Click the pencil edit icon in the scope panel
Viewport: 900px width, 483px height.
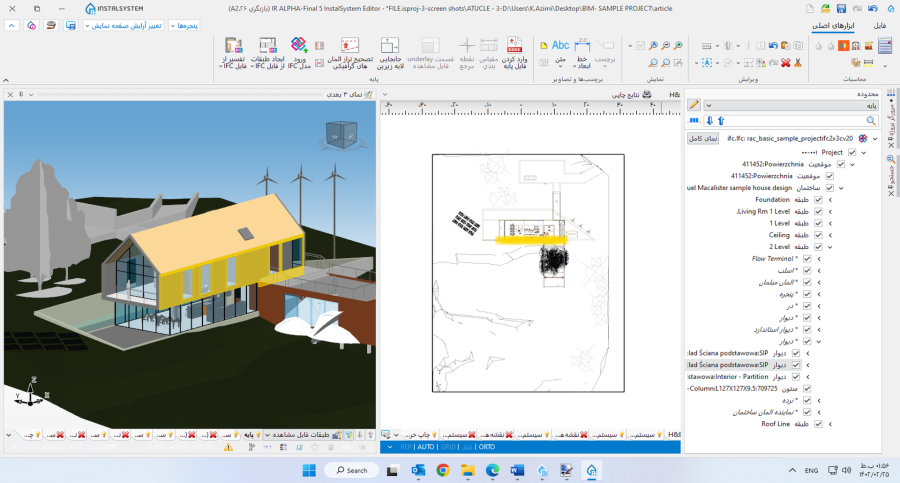coord(694,104)
